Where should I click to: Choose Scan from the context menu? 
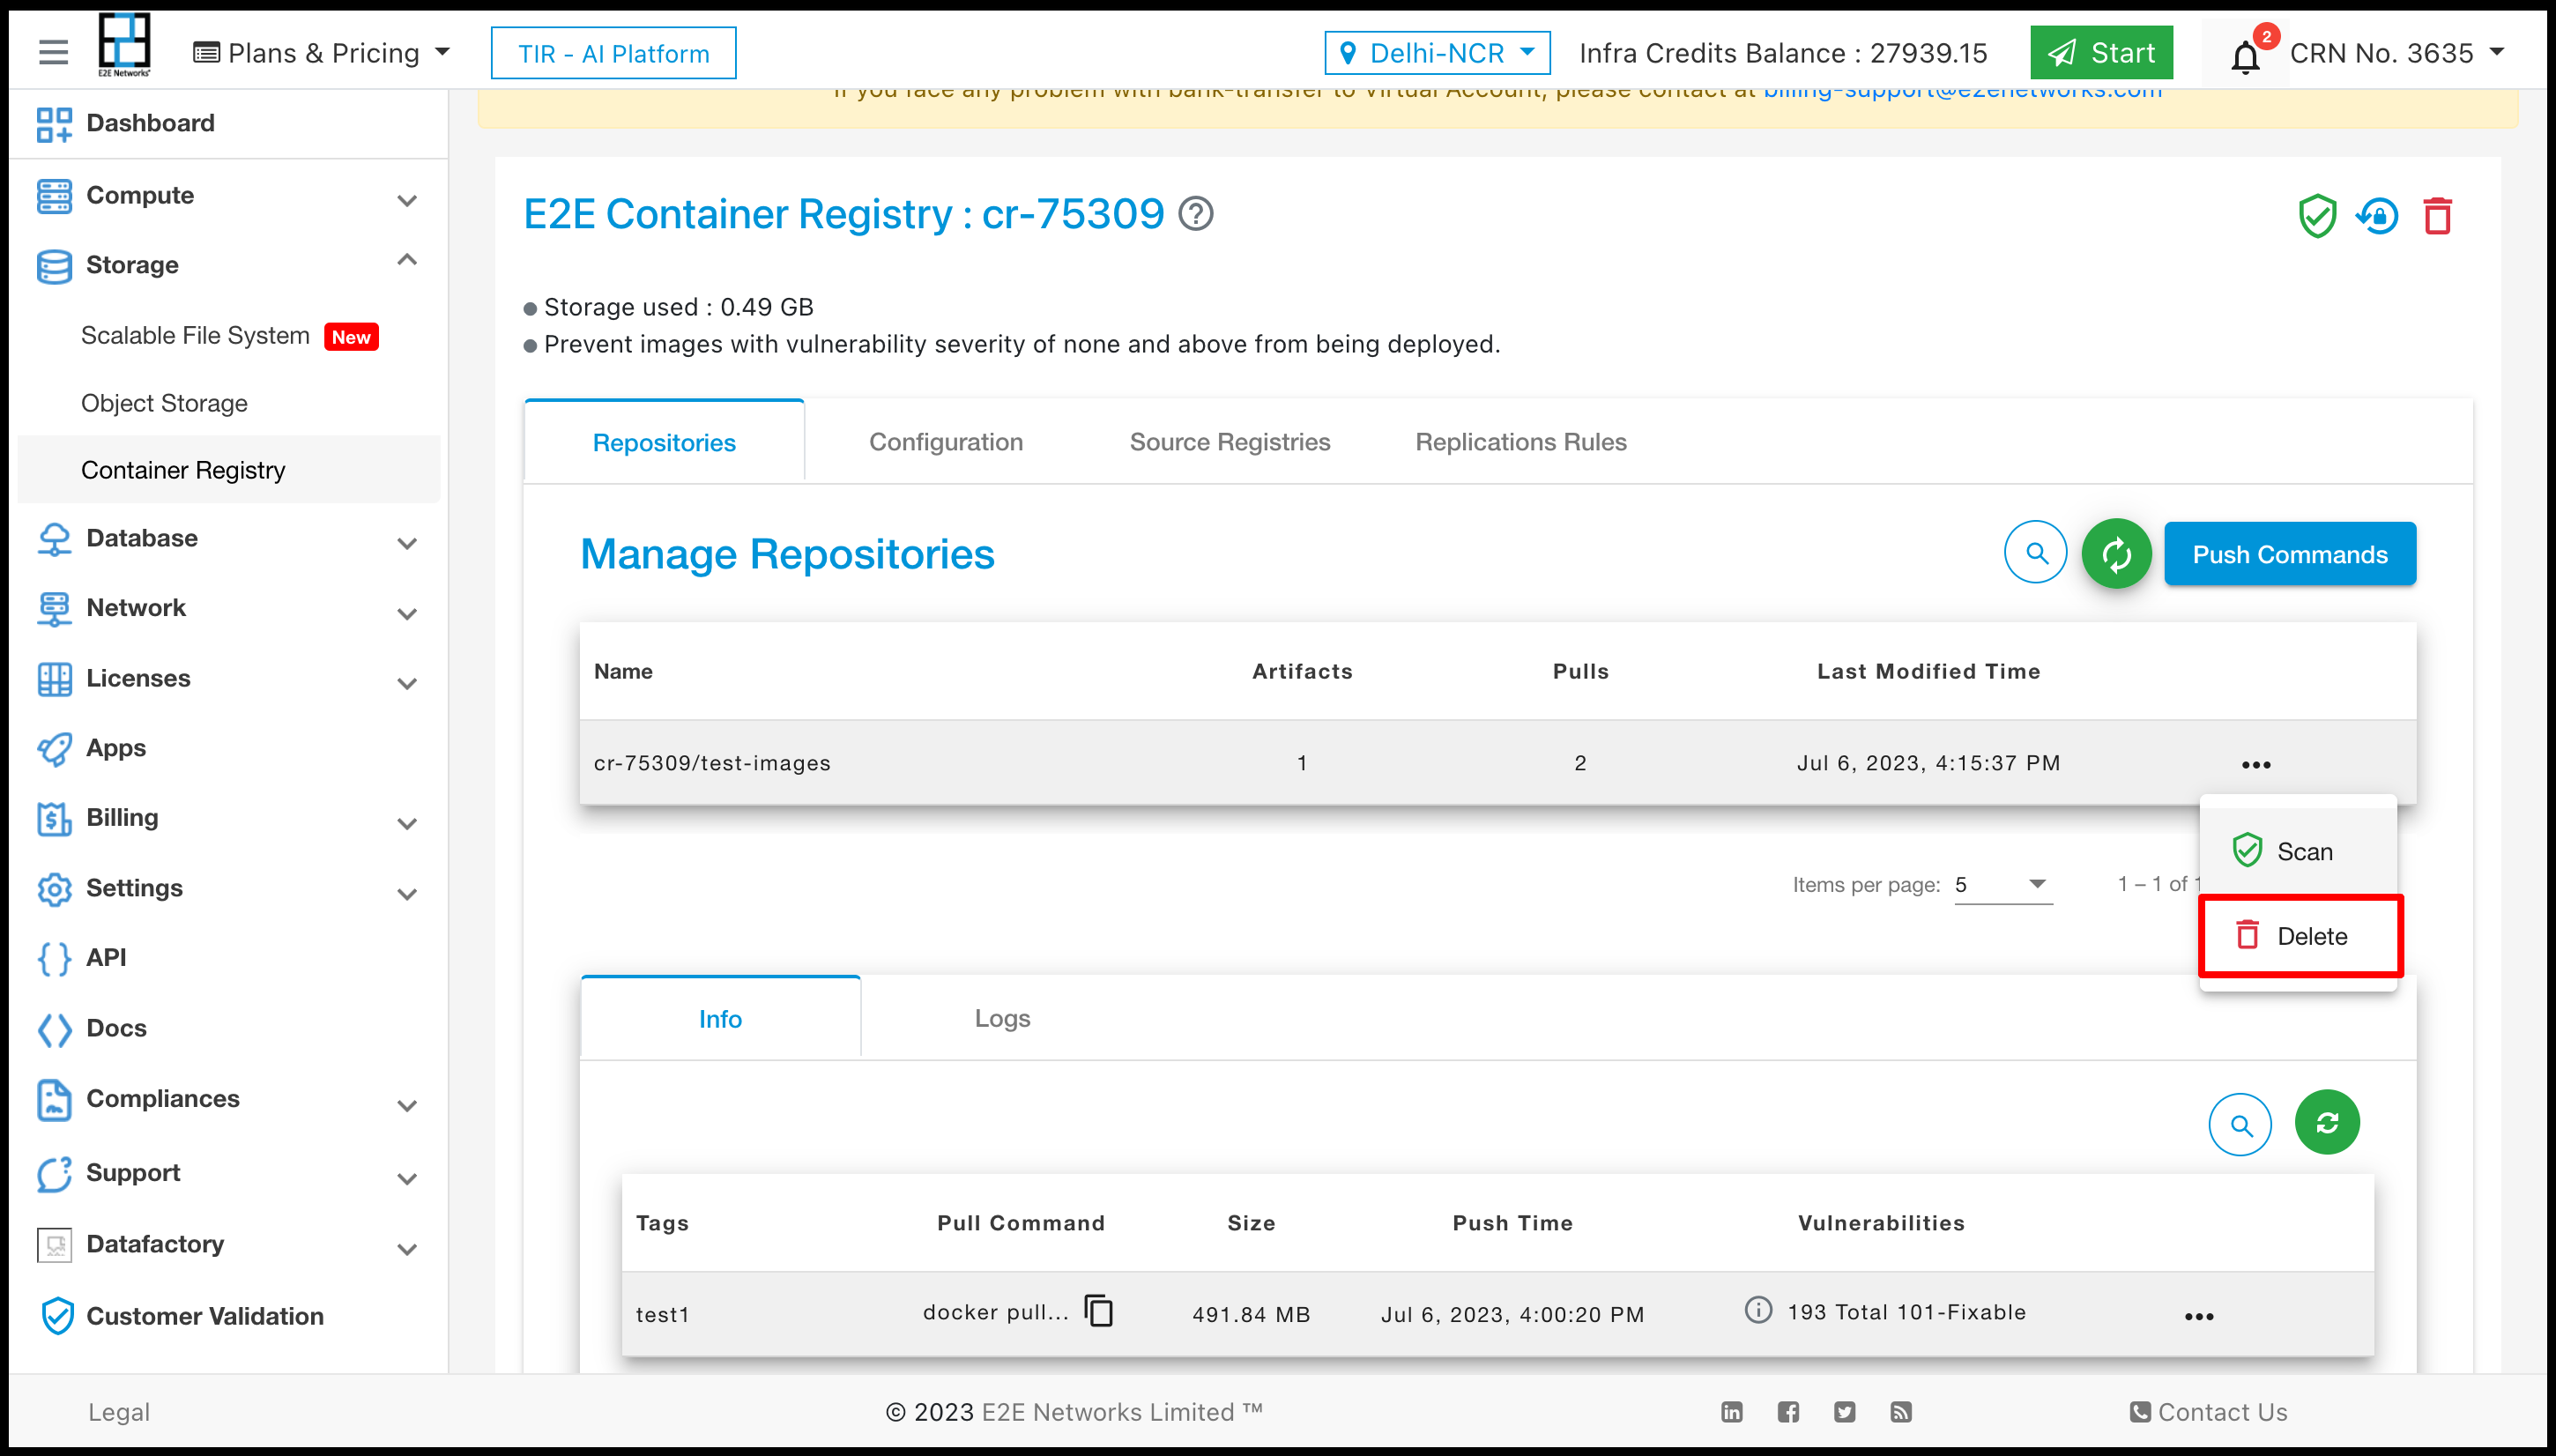click(2298, 852)
